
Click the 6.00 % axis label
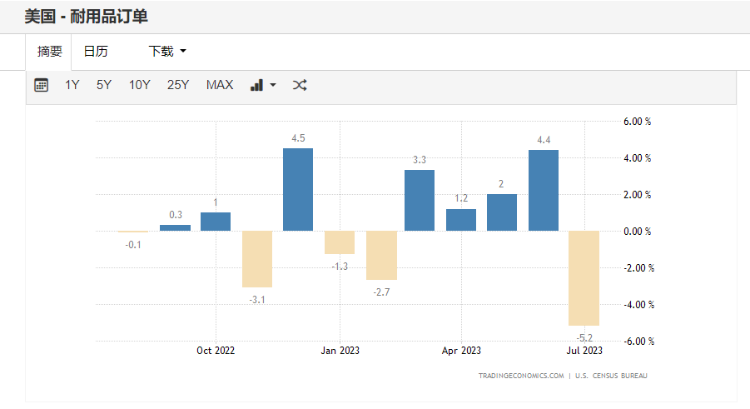637,122
